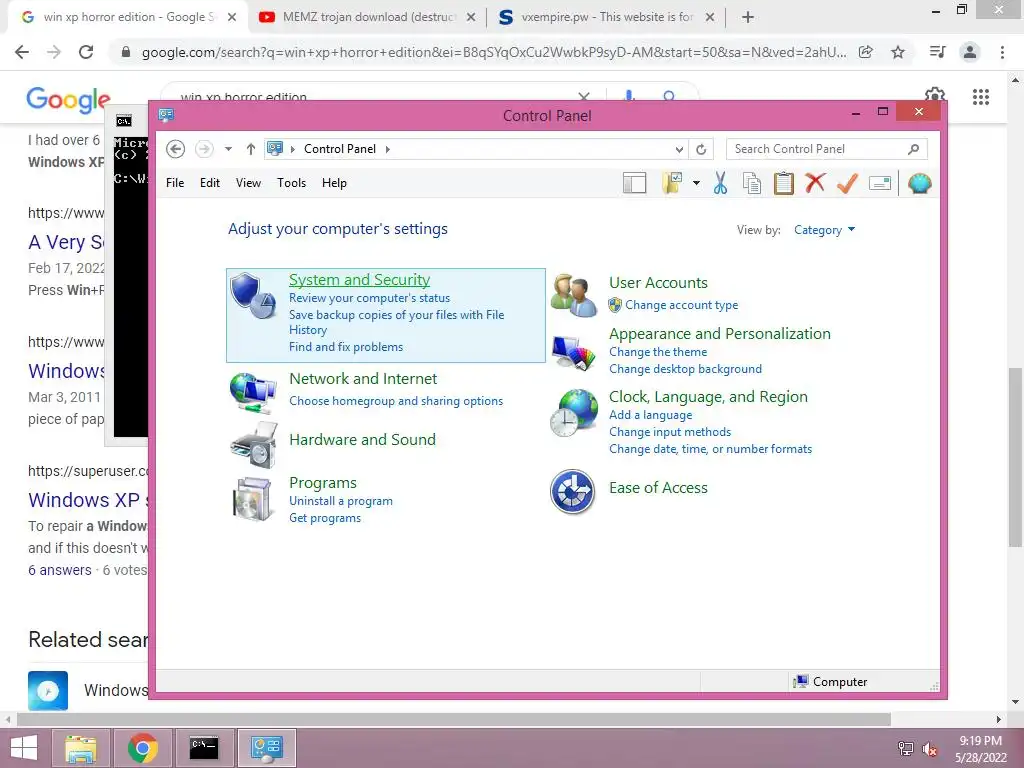Image resolution: width=1024 pixels, height=768 pixels.
Task: Bookmark this page with the star icon
Action: 898,52
